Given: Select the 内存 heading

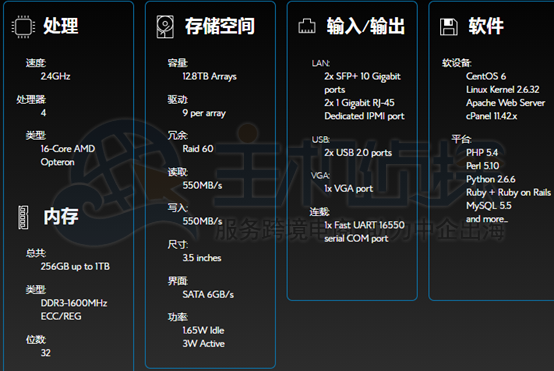Looking at the screenshot, I should (61, 216).
